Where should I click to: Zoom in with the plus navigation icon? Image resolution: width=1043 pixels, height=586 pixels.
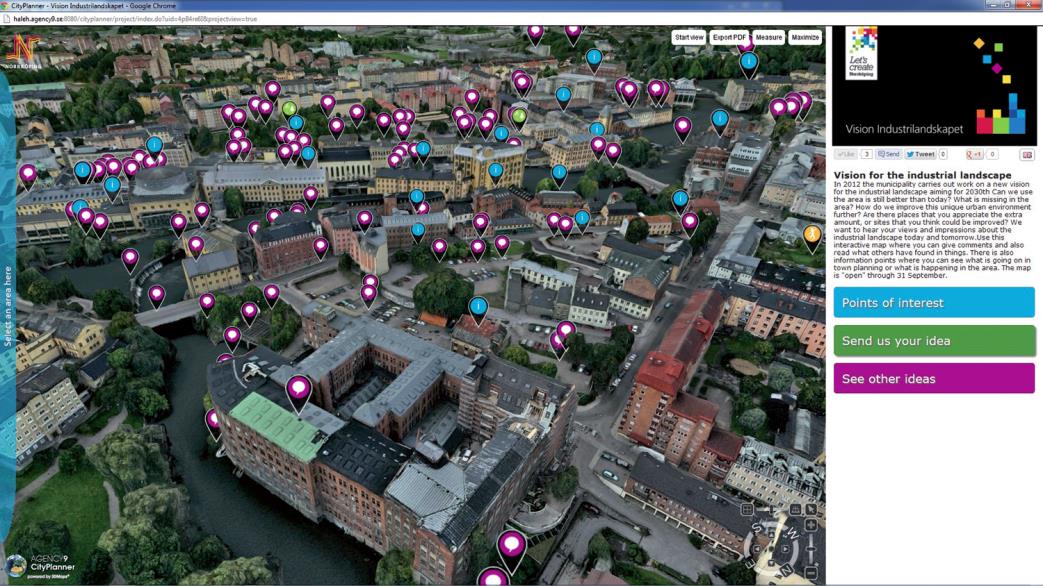(x=811, y=525)
